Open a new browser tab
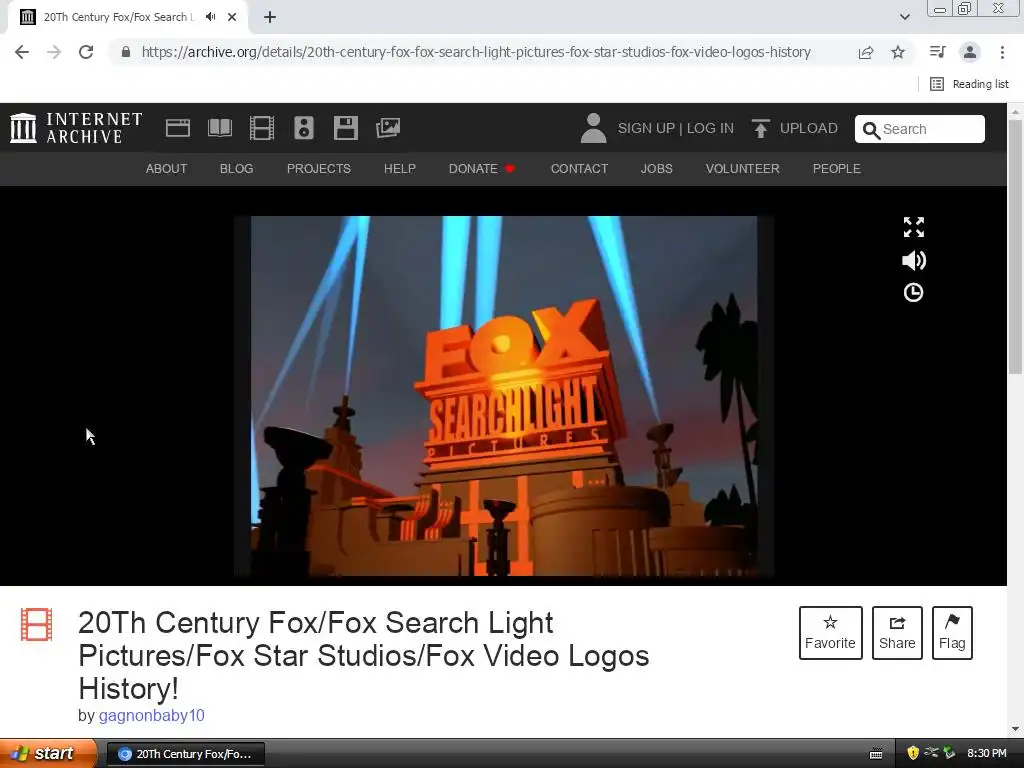 point(270,17)
